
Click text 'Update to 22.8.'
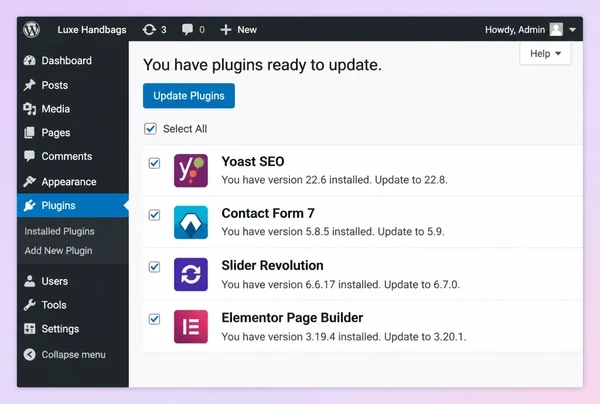[x=411, y=180]
